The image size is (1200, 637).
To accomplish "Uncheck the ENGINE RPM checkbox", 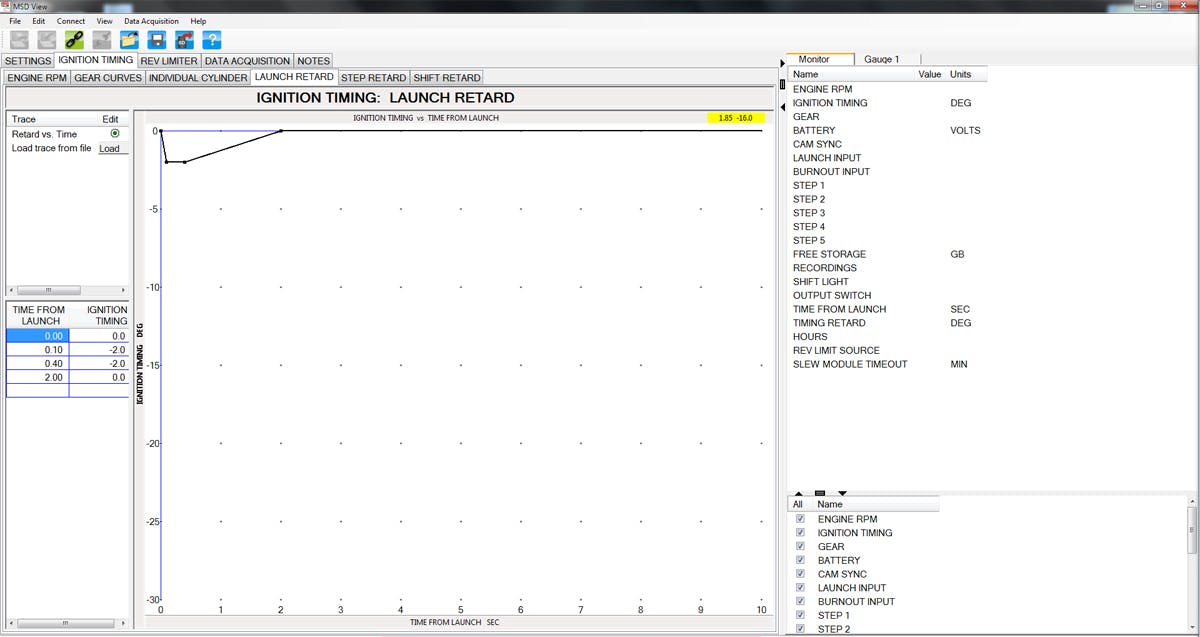I will pyautogui.click(x=800, y=519).
